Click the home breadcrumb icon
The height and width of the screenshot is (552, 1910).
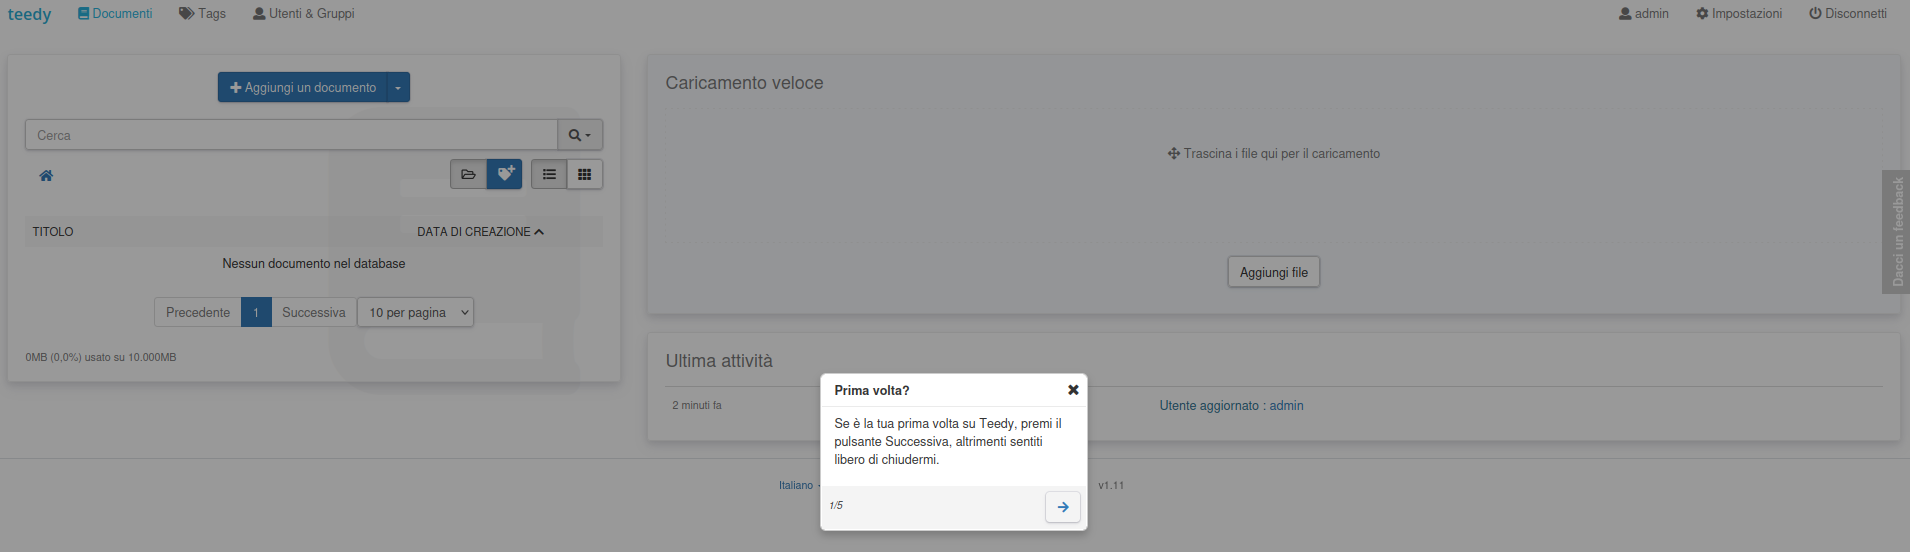pyautogui.click(x=46, y=175)
